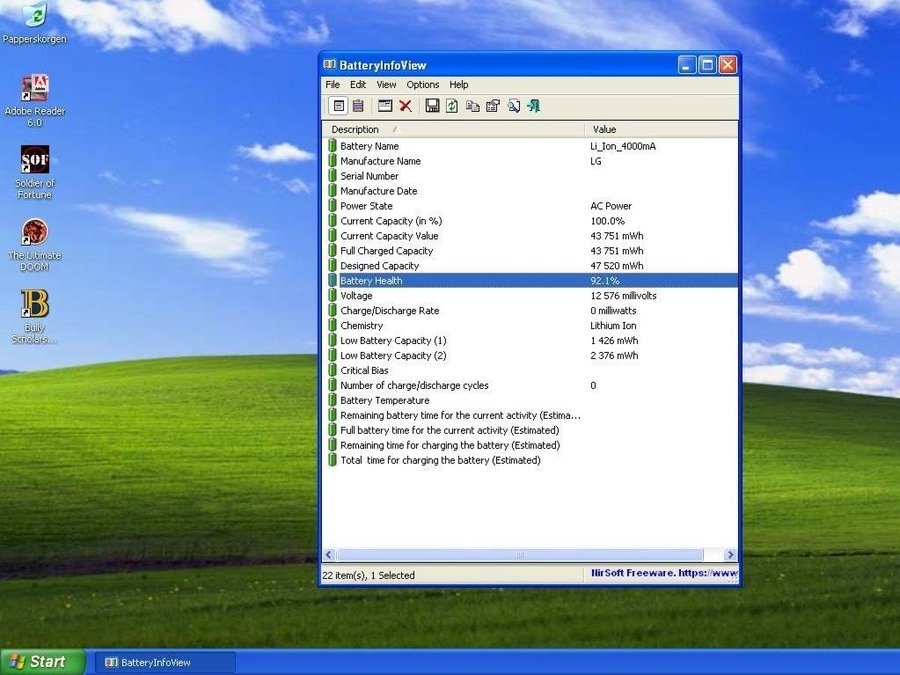Viewport: 900px width, 675px height.
Task: Click the window icon left of the red X
Action: click(x=385, y=106)
